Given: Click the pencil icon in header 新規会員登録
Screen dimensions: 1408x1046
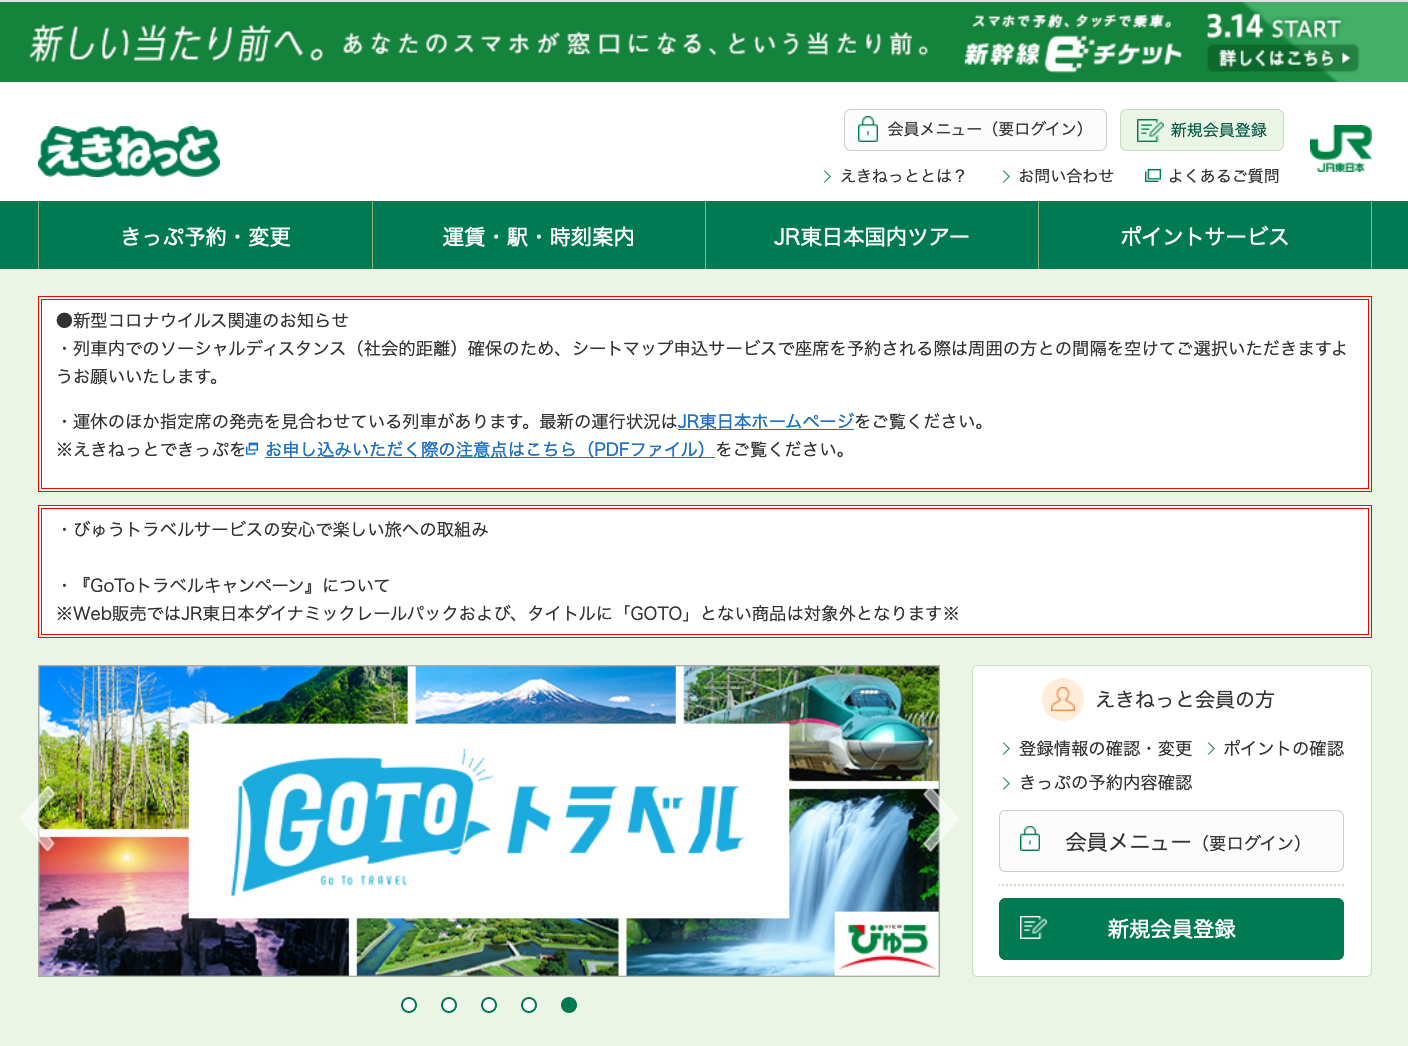Looking at the screenshot, I should (x=1150, y=130).
